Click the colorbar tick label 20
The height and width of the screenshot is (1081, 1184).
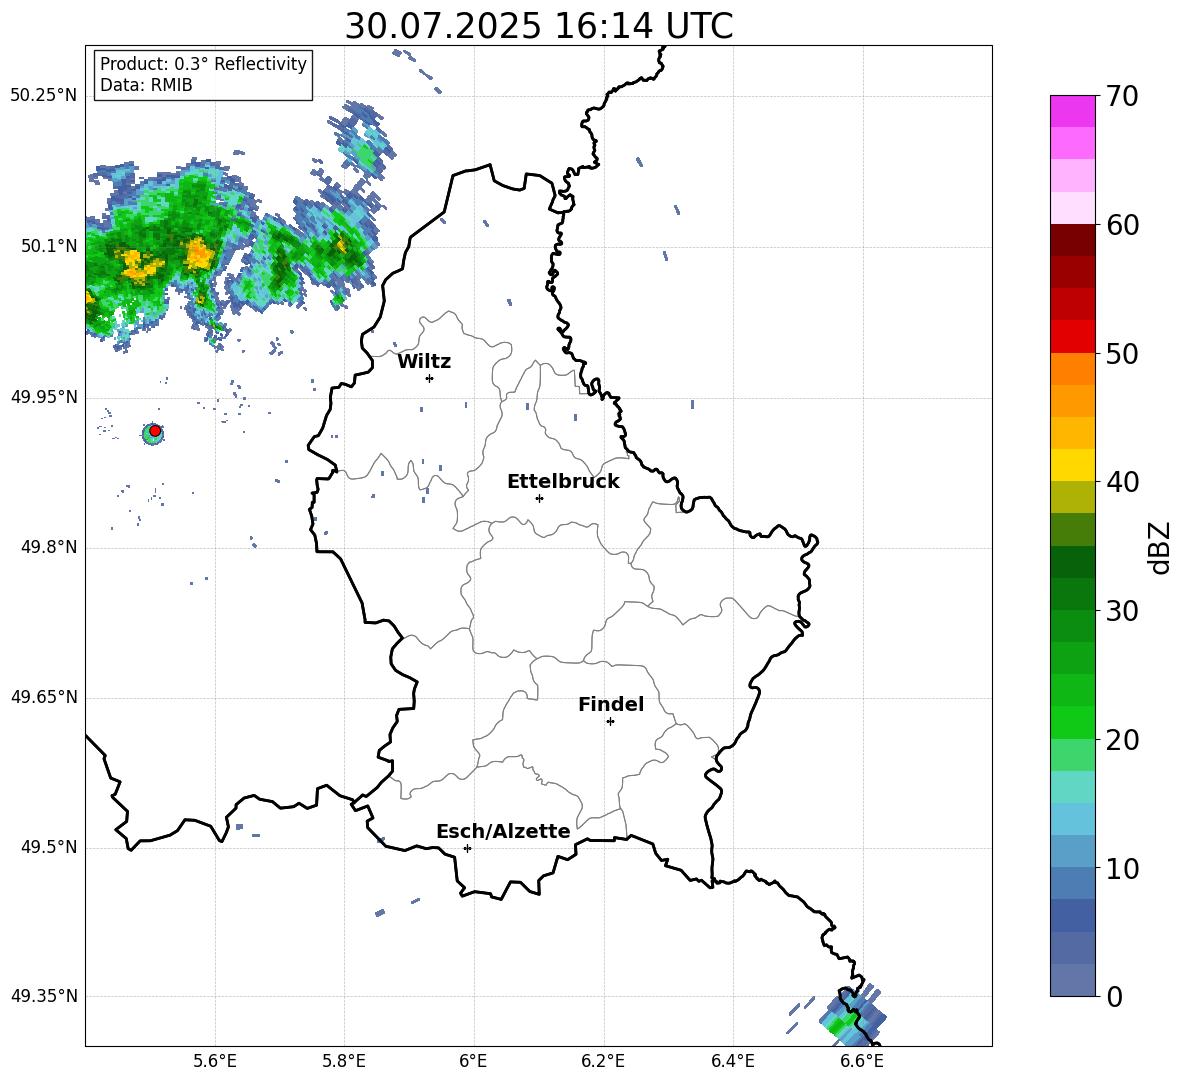pos(1122,740)
